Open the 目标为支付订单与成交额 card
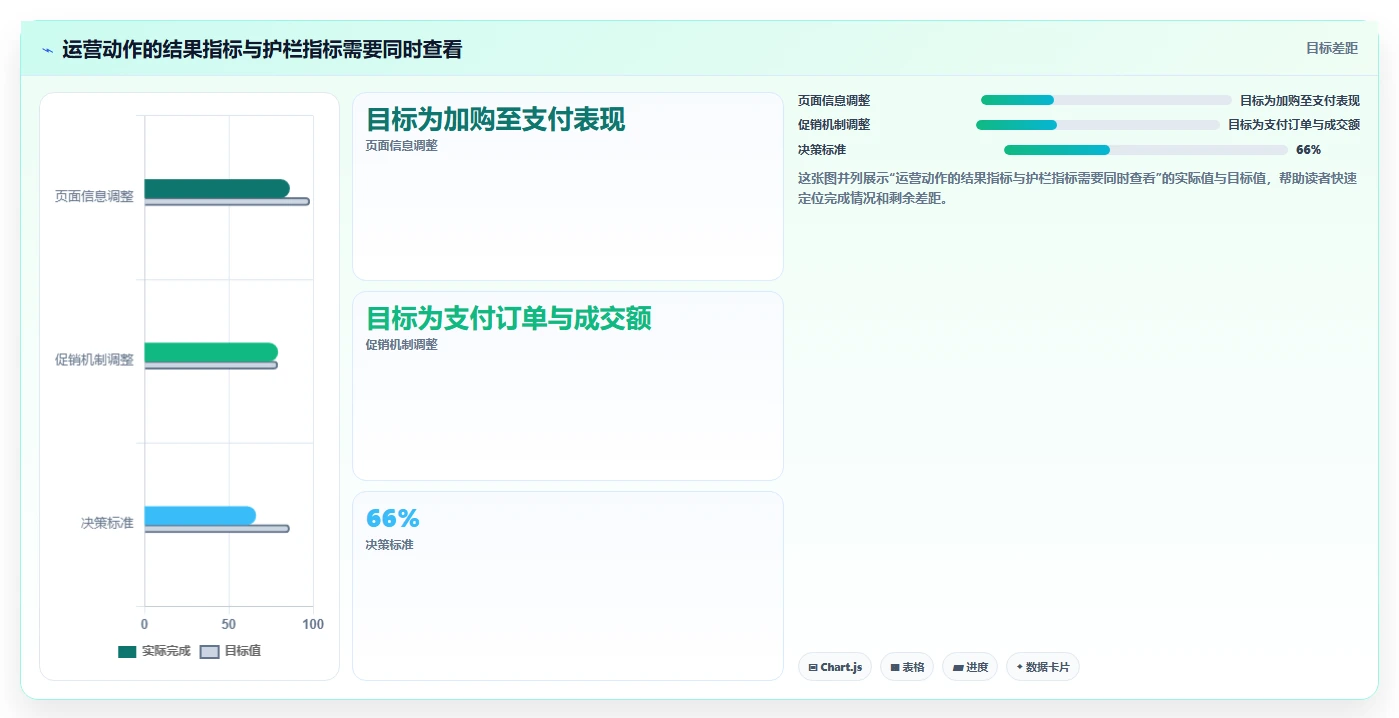This screenshot has width=1399, height=718. coord(568,386)
